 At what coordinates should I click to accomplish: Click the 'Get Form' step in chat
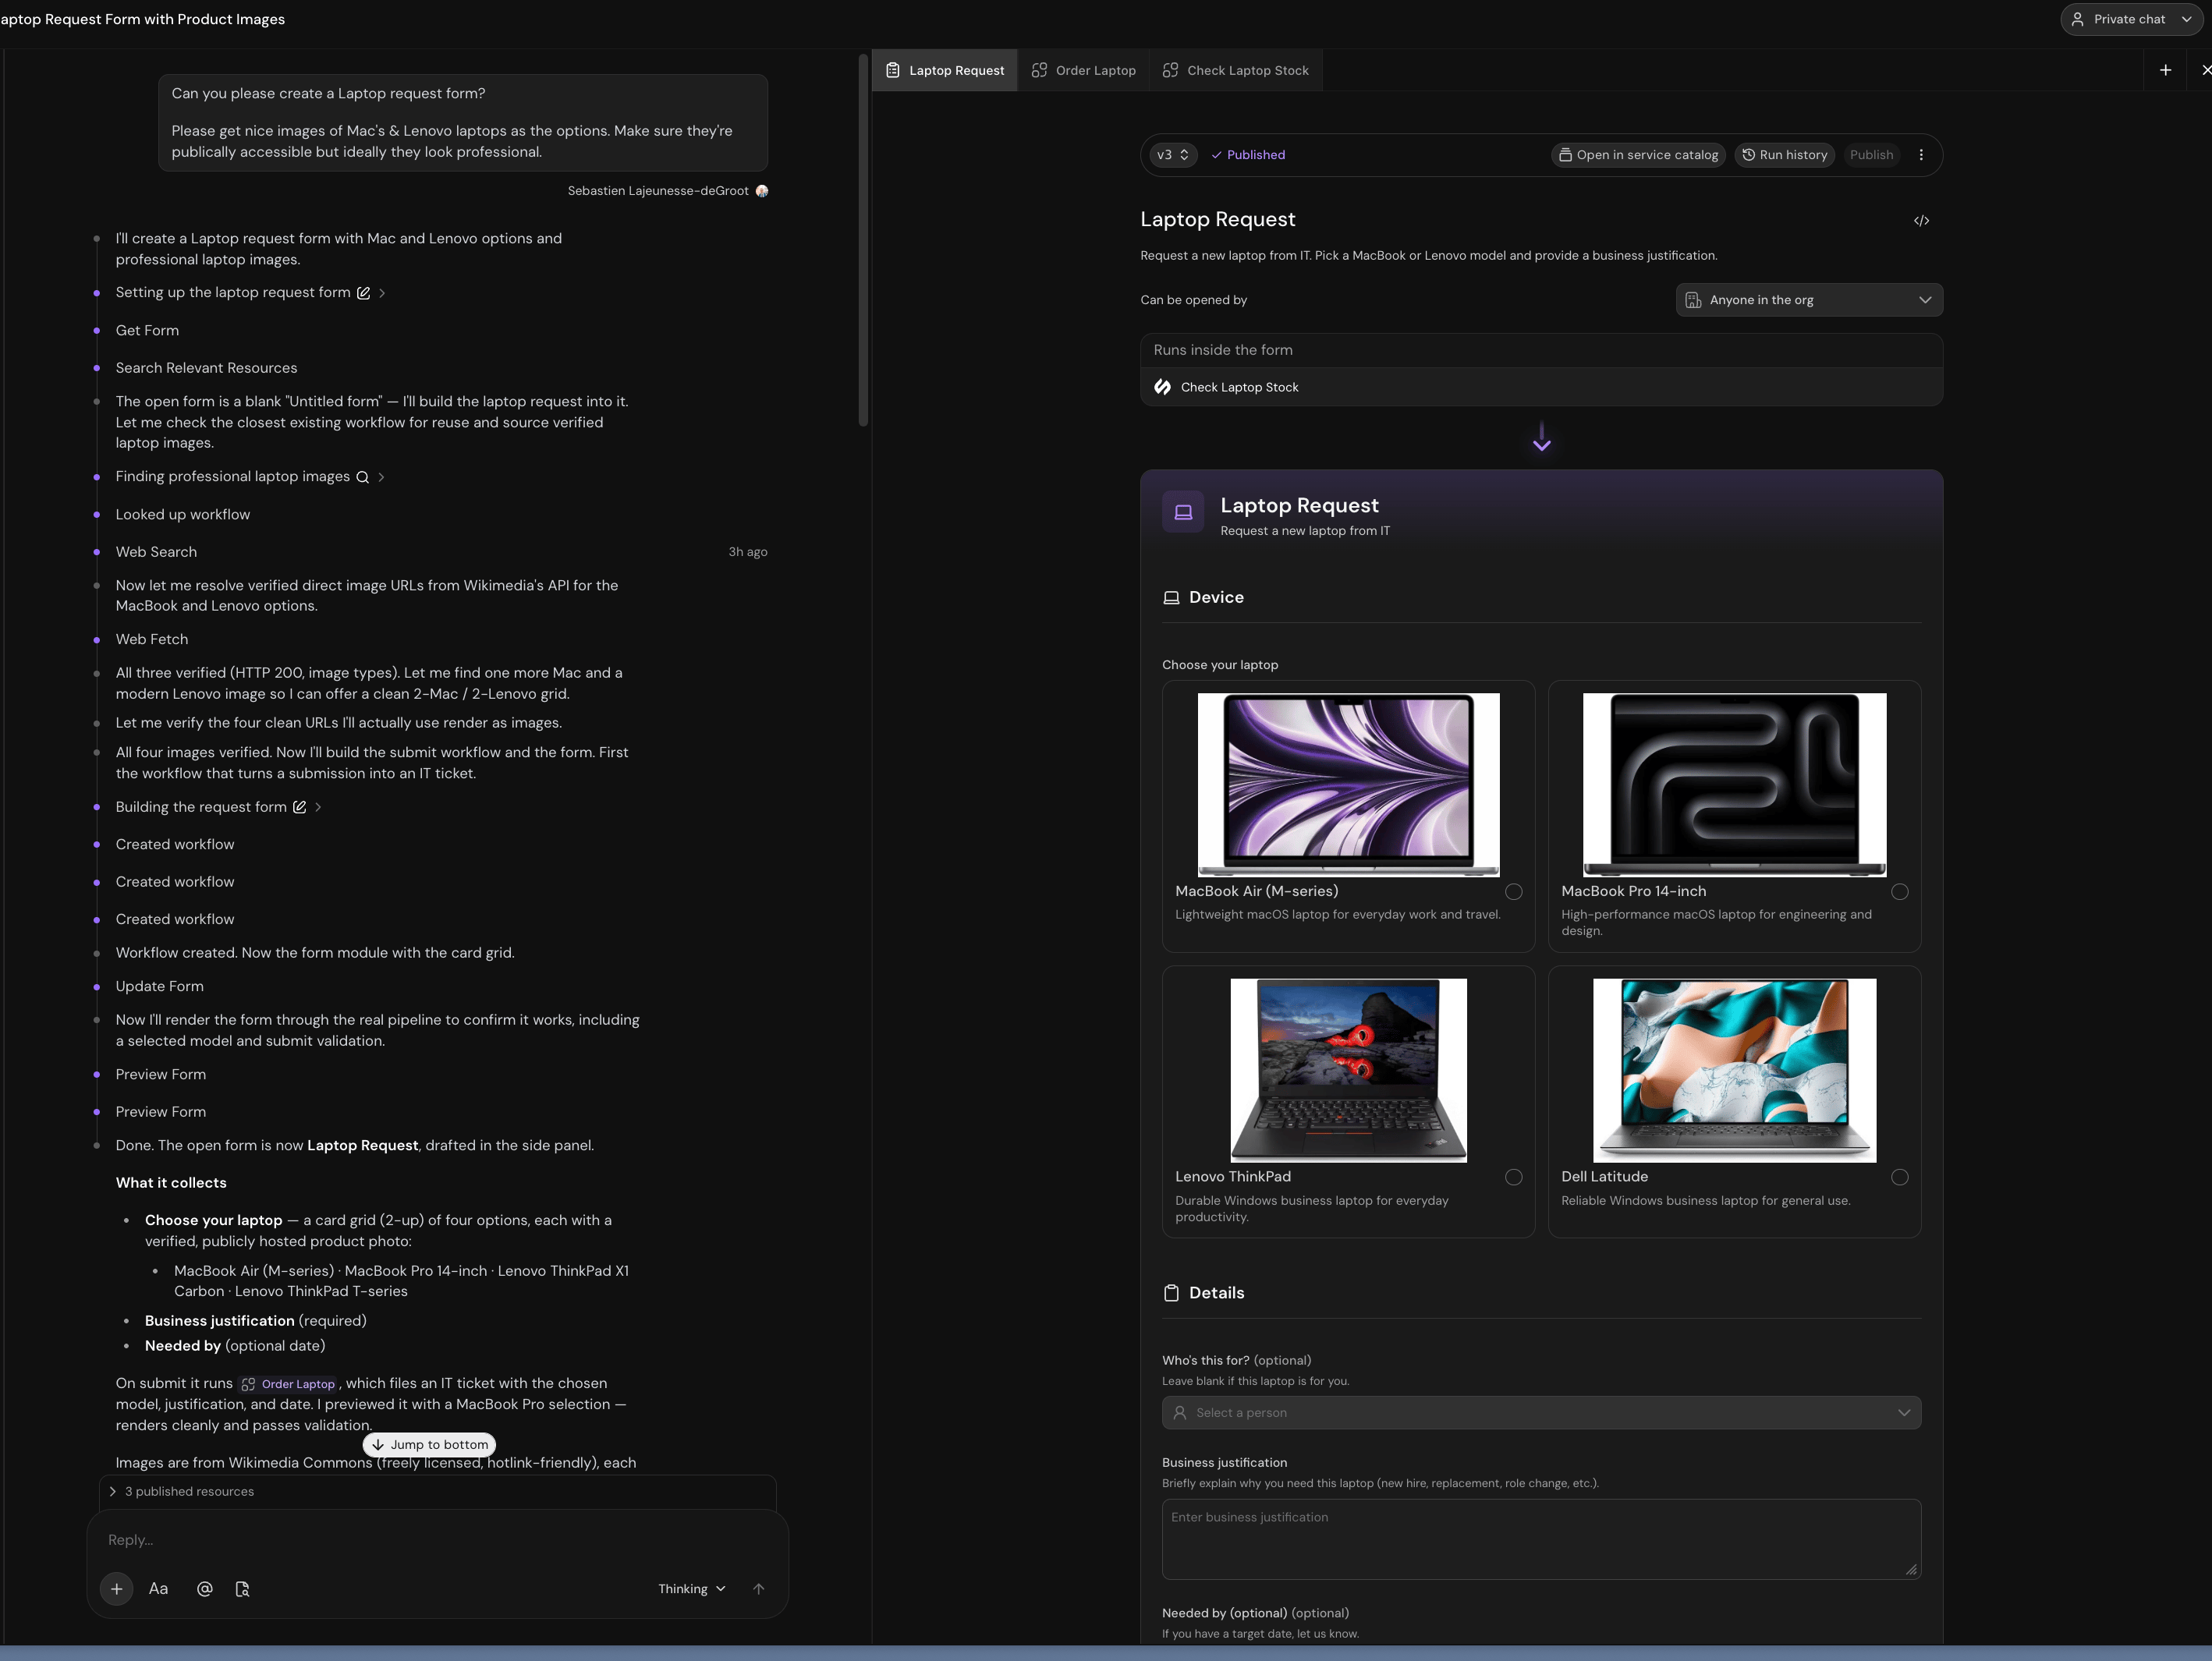click(147, 330)
